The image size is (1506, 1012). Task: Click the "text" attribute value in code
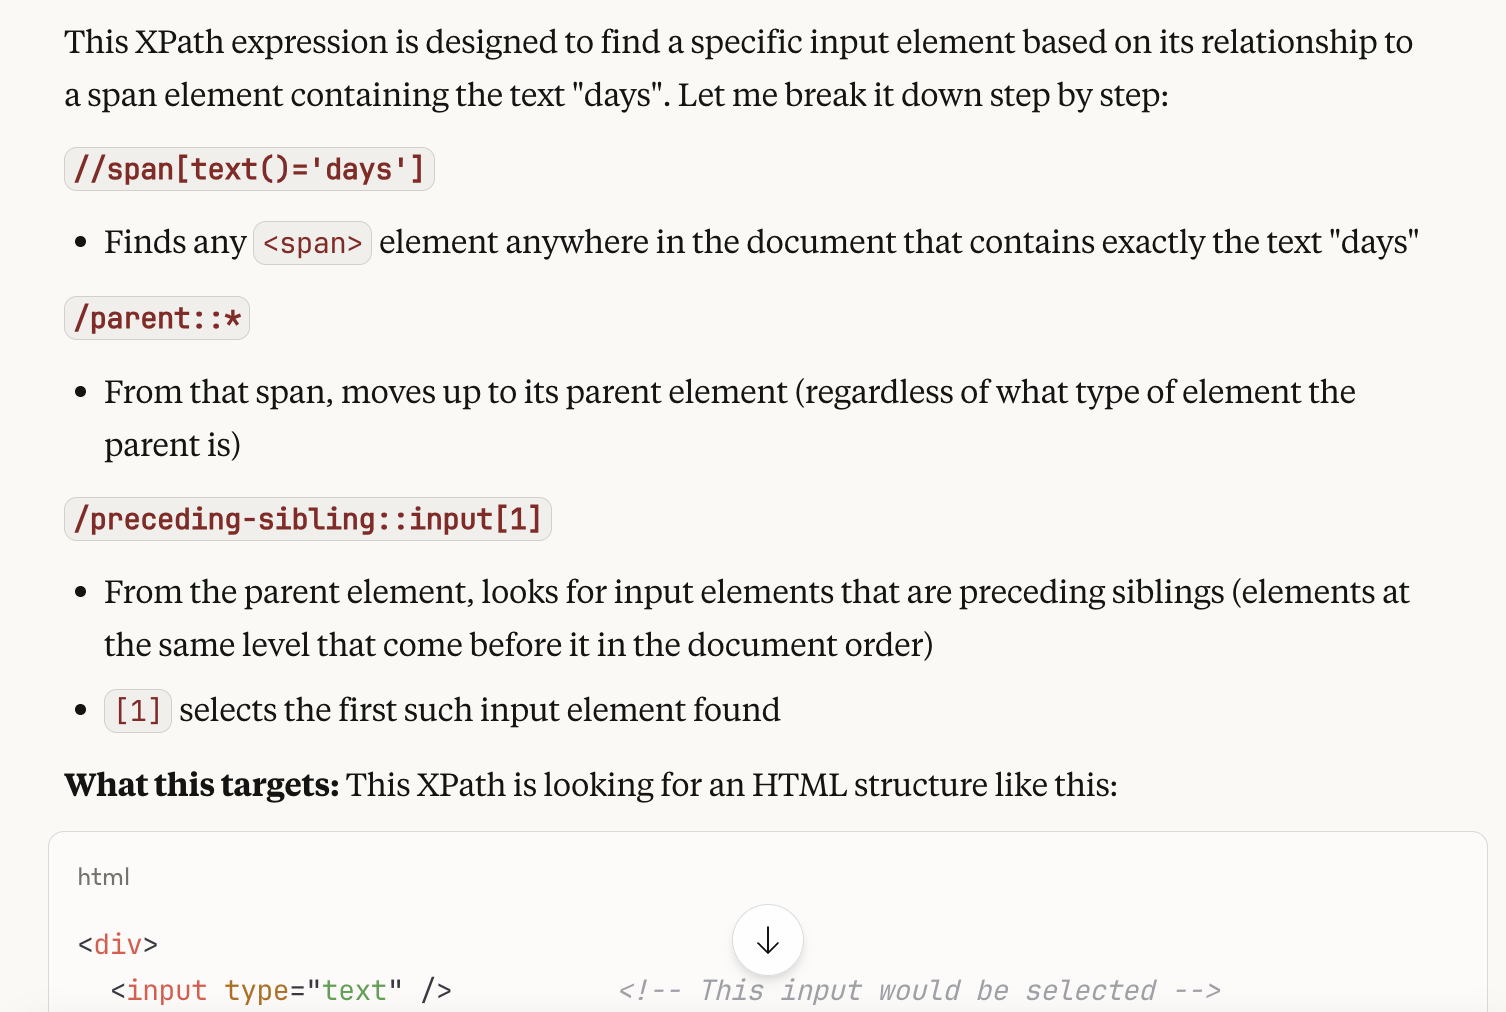click(354, 990)
